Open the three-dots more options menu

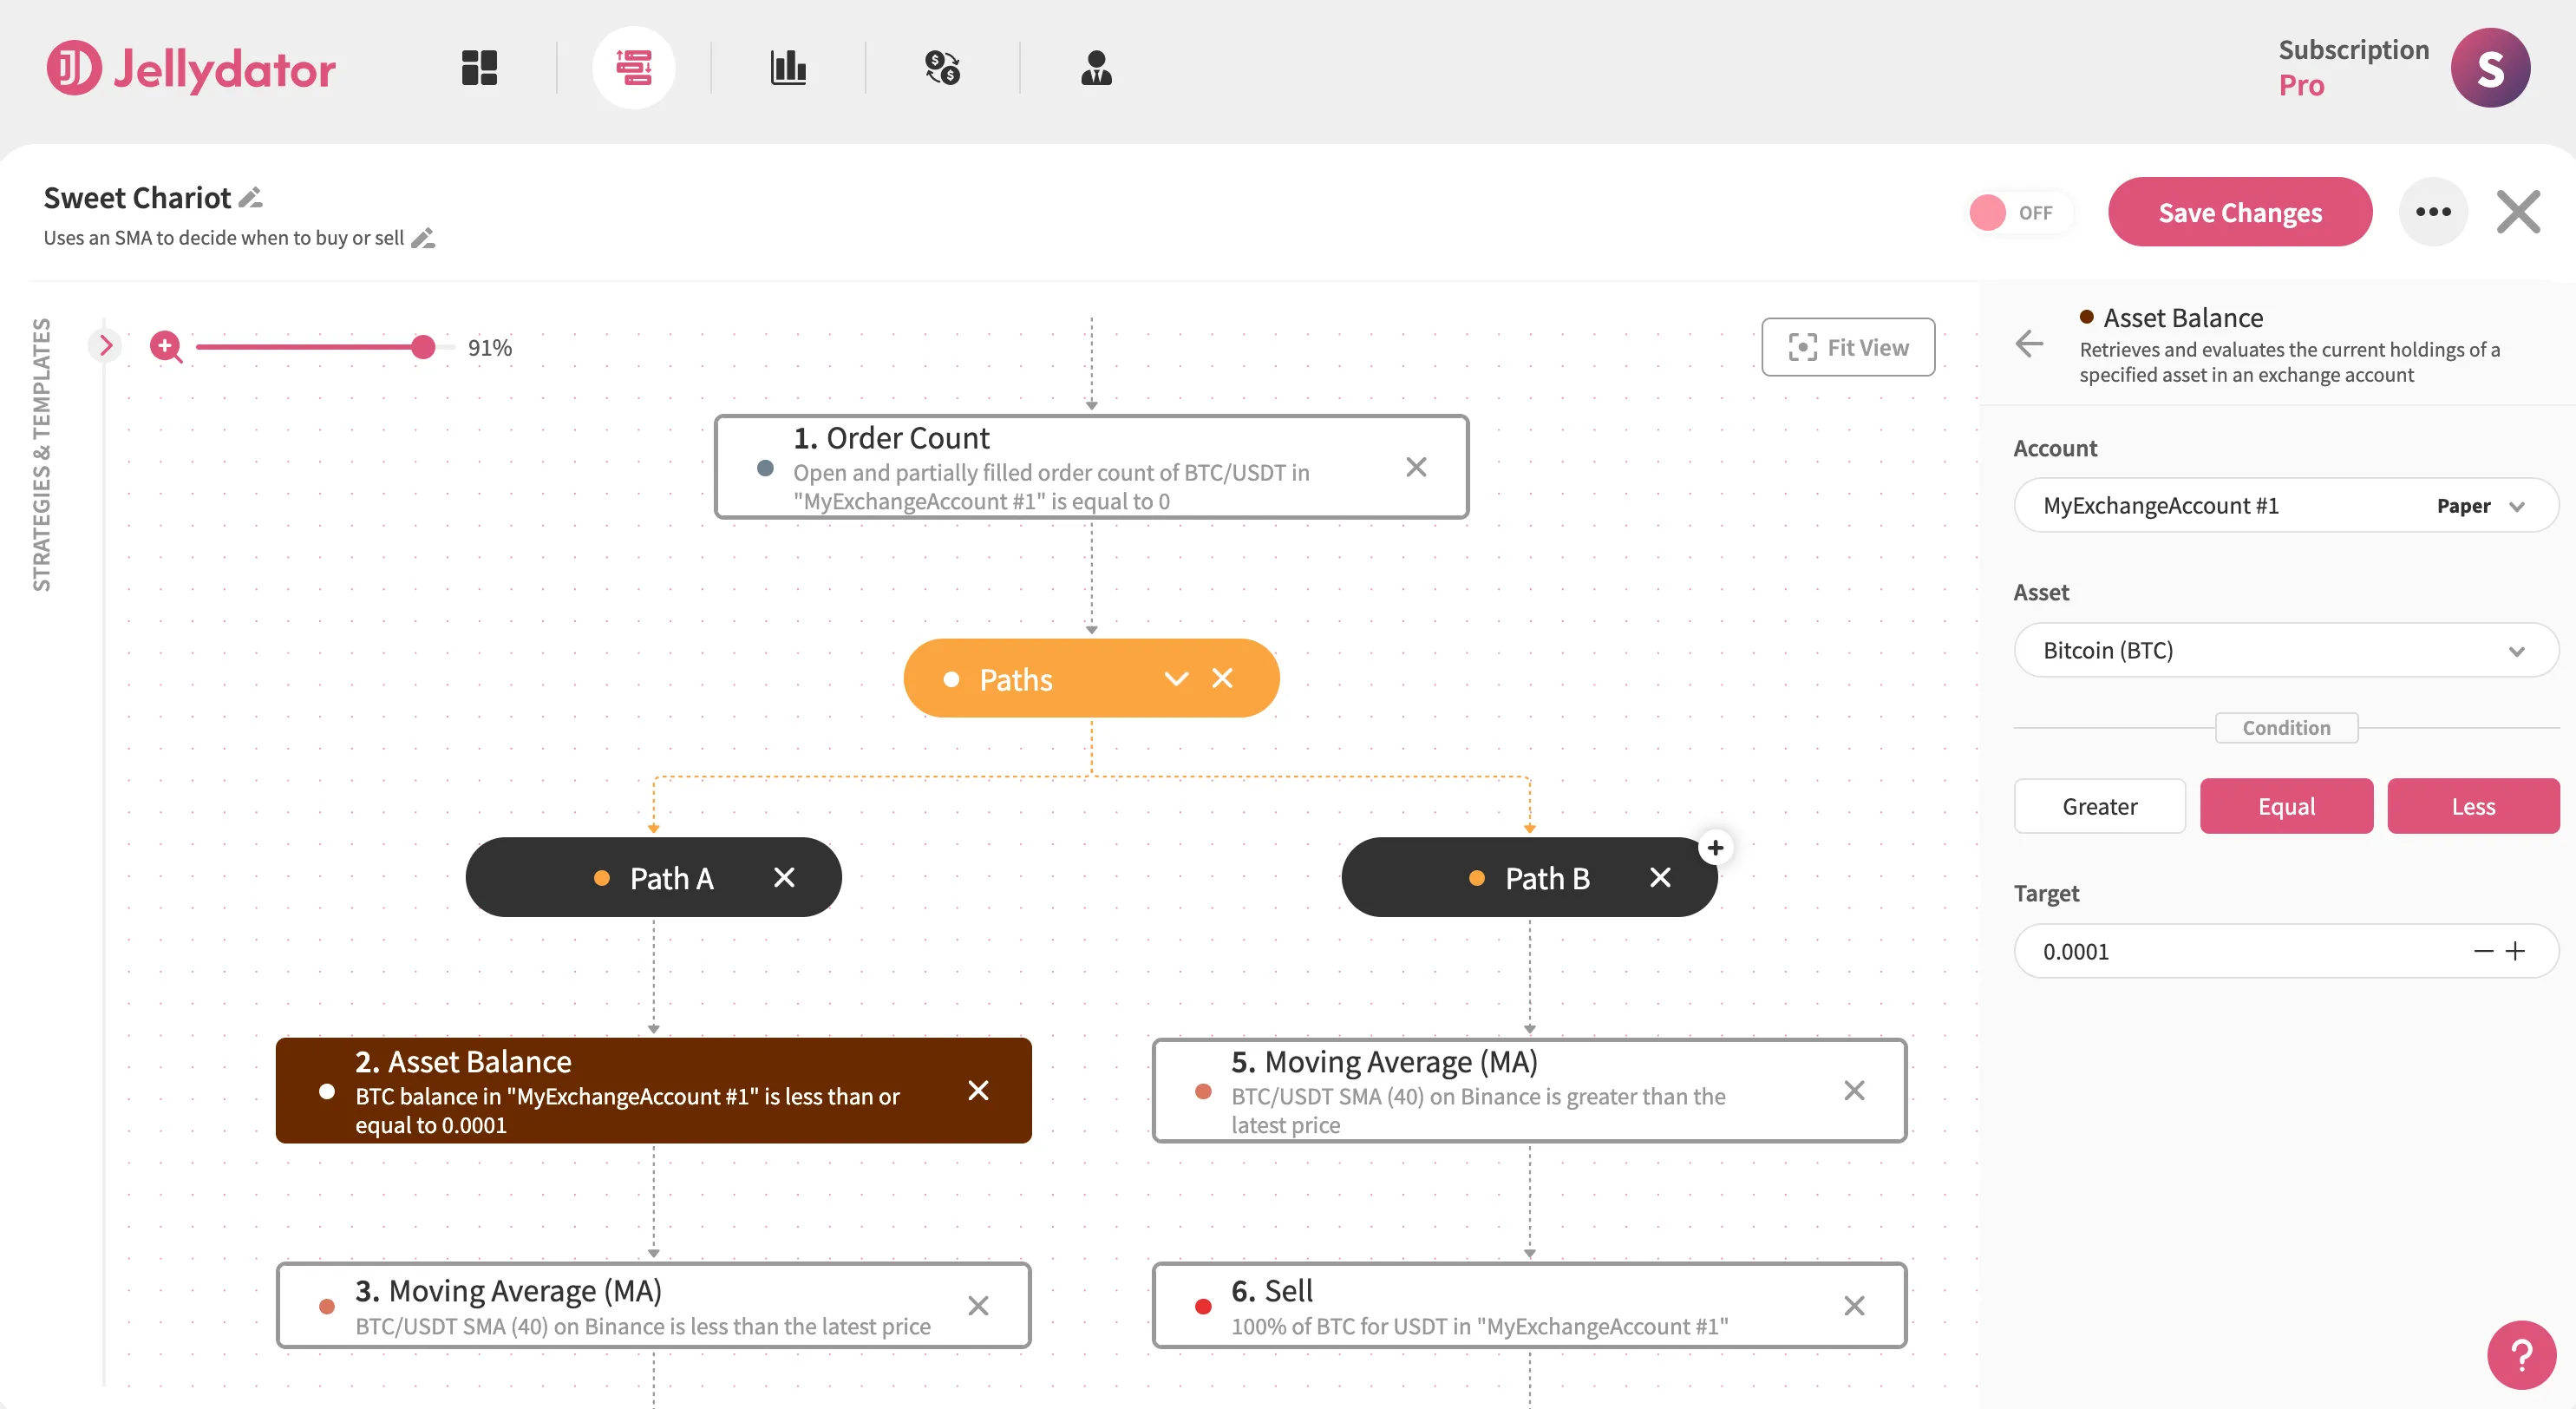(x=2433, y=212)
